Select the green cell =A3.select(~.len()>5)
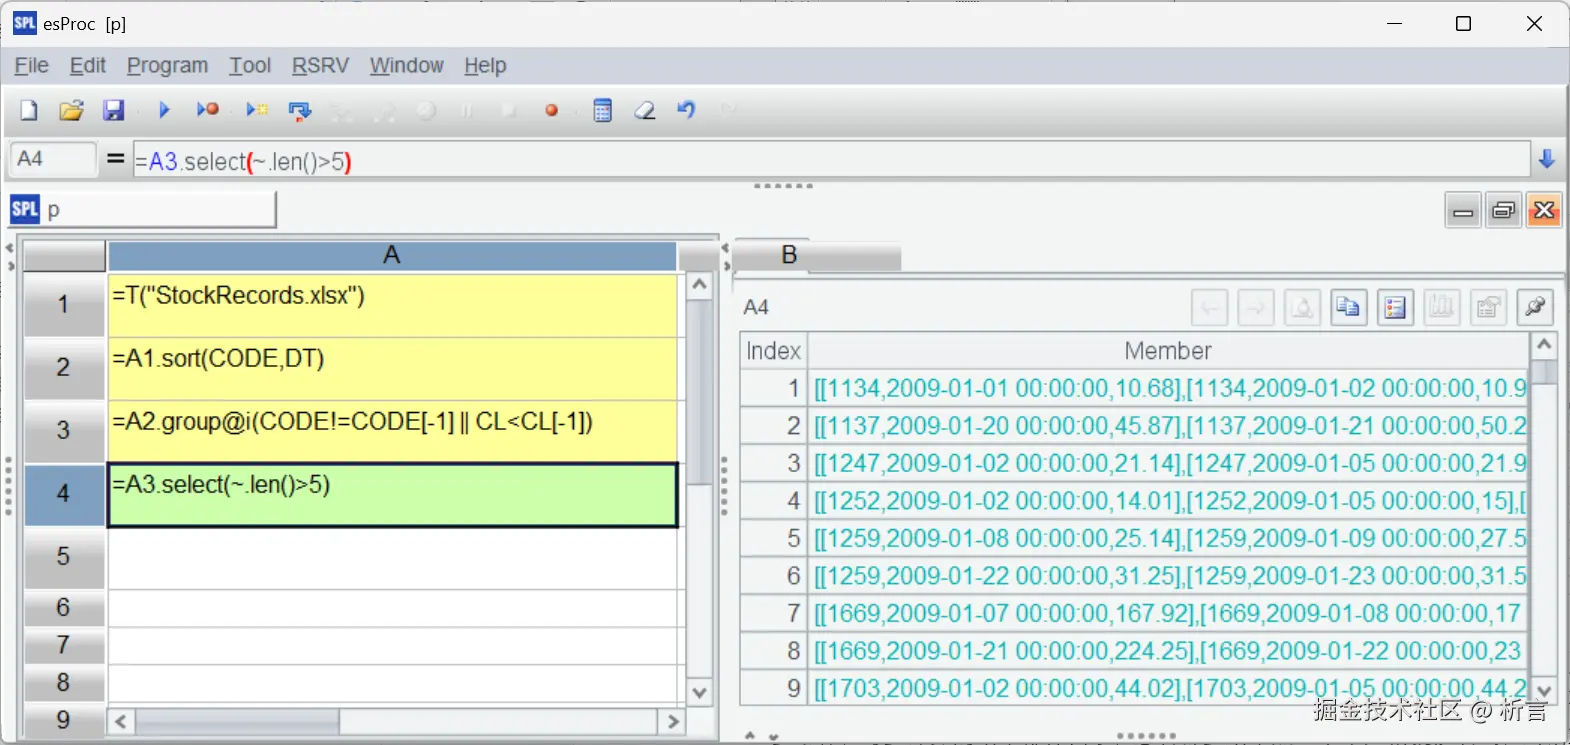Viewport: 1570px width, 745px height. click(x=392, y=494)
